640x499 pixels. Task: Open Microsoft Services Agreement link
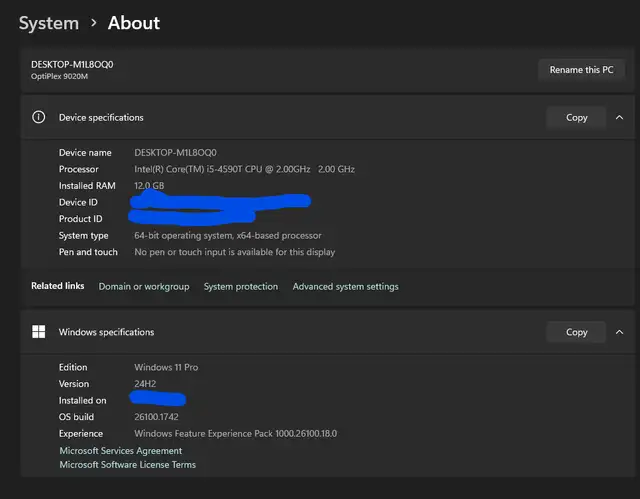pos(121,450)
